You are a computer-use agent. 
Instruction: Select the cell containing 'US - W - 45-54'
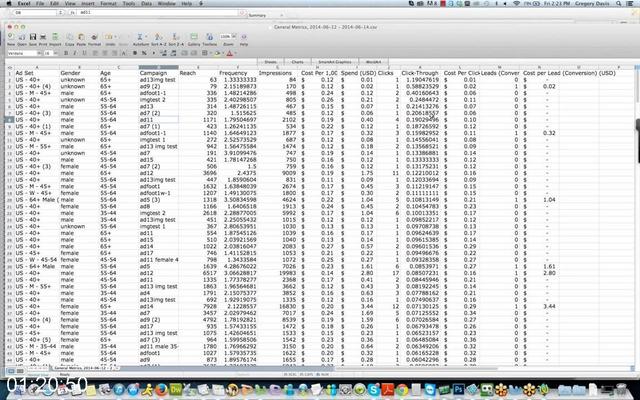coord(37,260)
